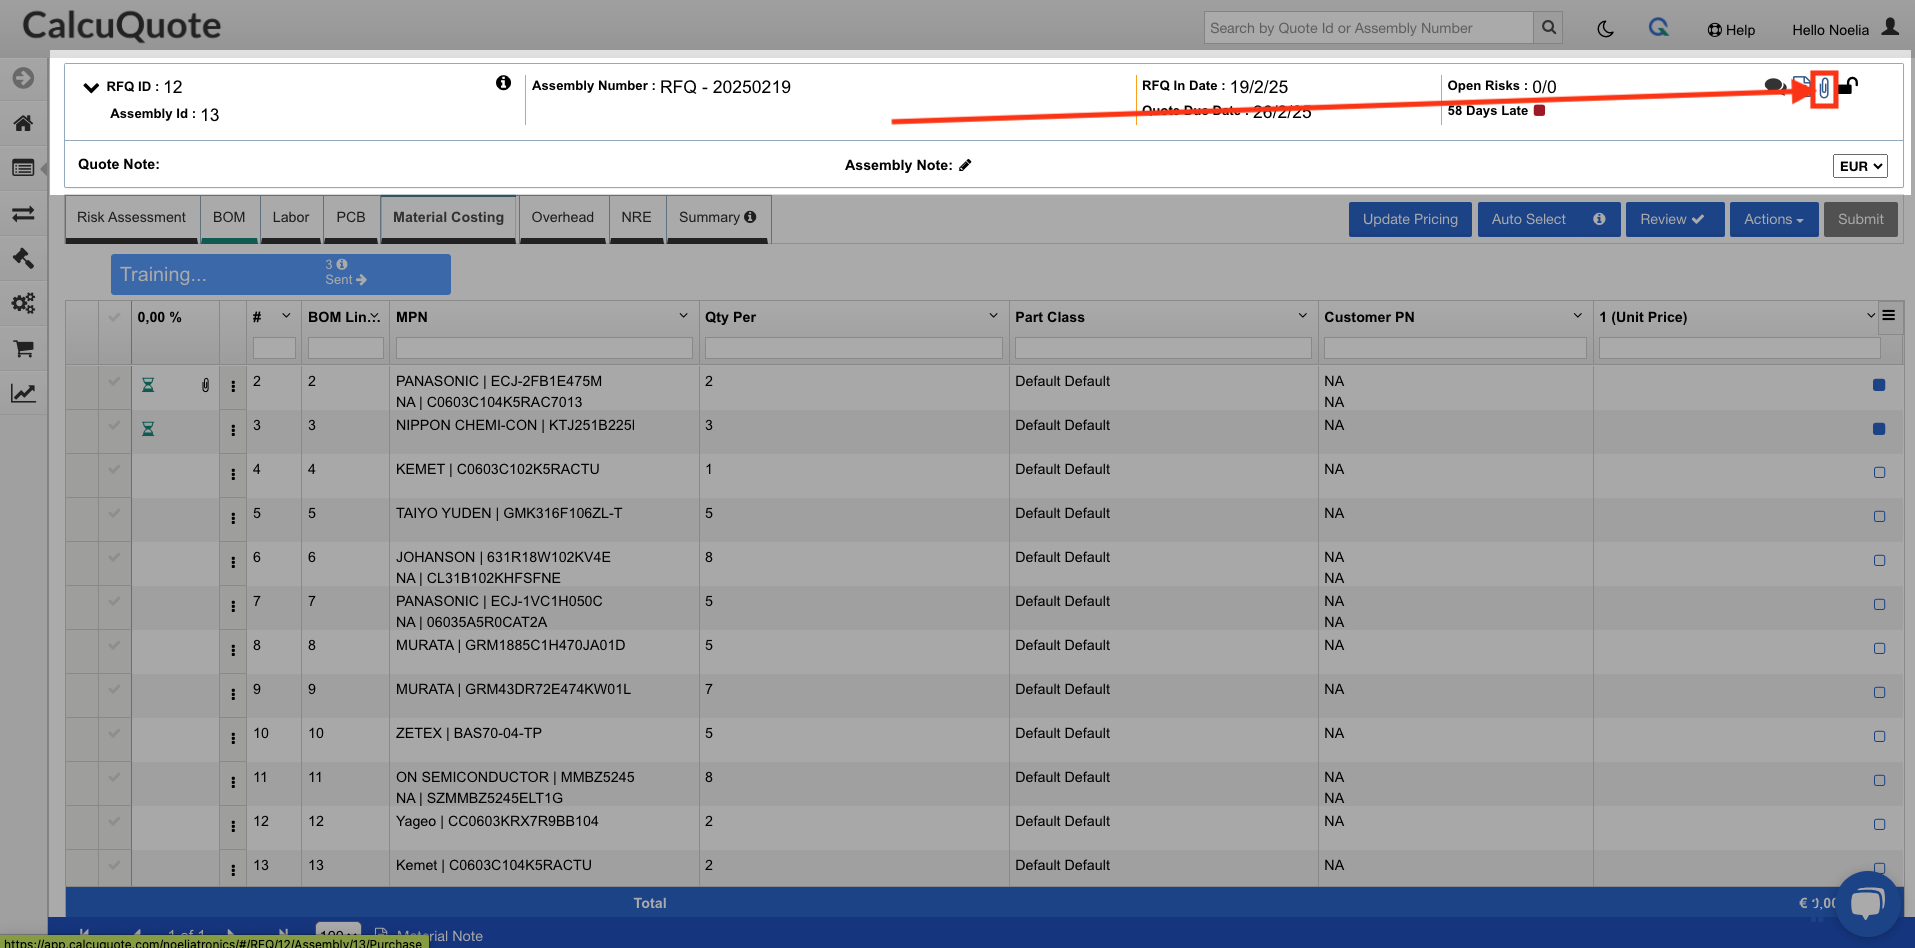The image size is (1915, 948).
Task: Click the 58 Days Late red indicator
Action: point(1539,111)
